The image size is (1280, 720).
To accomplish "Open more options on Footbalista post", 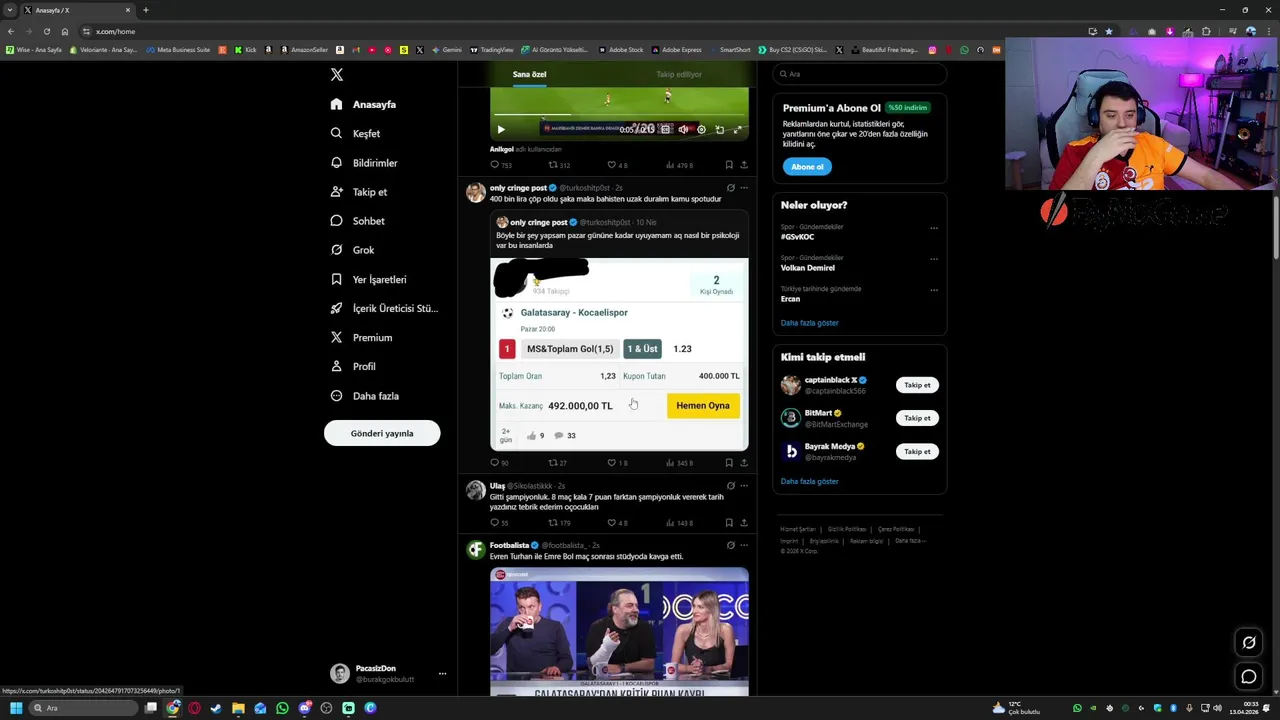I will [x=743, y=545].
